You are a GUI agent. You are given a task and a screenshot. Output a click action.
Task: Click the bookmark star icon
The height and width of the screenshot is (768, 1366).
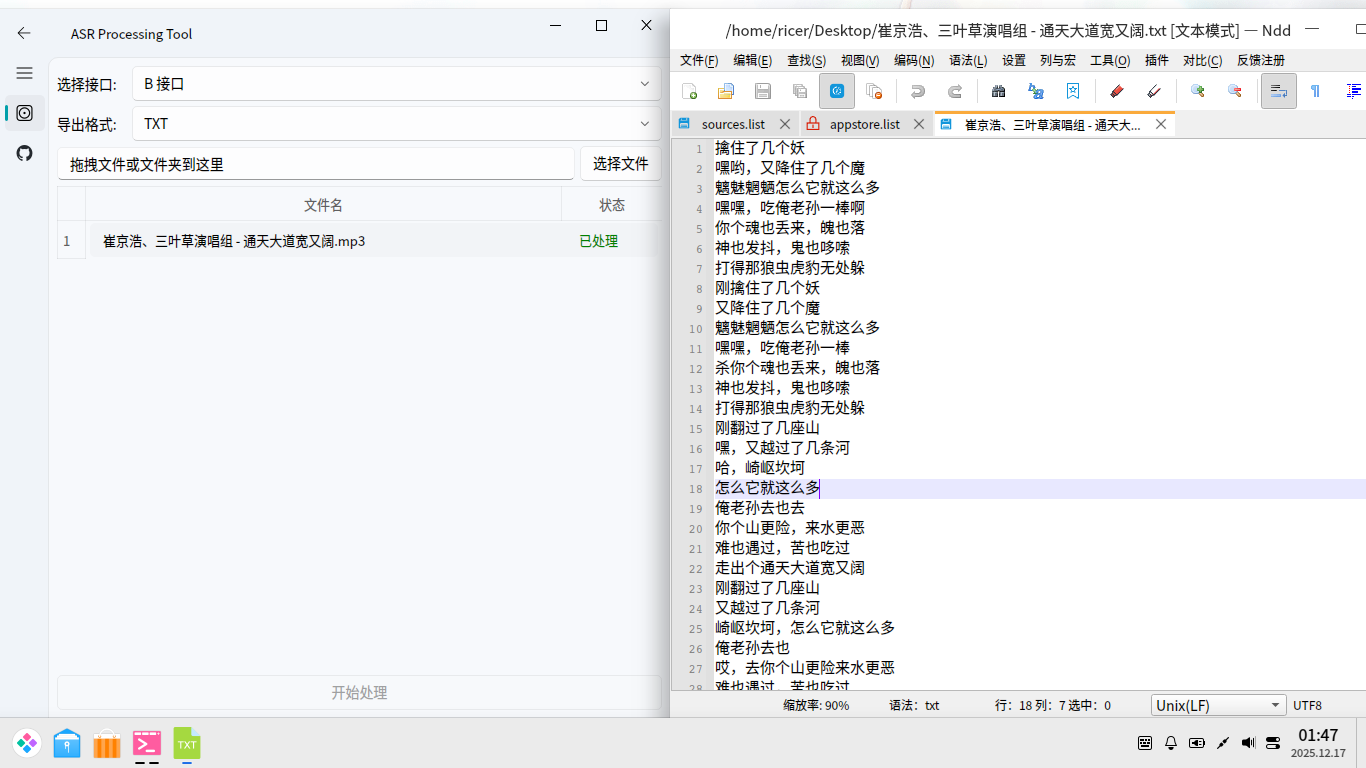pos(1073,91)
